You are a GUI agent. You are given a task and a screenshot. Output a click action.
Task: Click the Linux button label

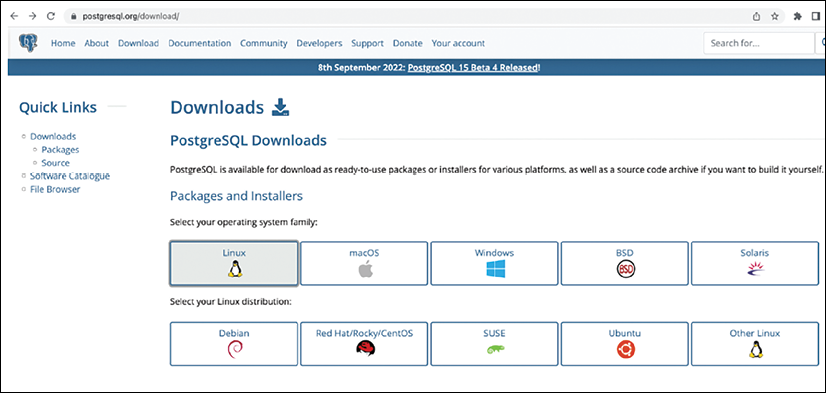[x=234, y=253]
